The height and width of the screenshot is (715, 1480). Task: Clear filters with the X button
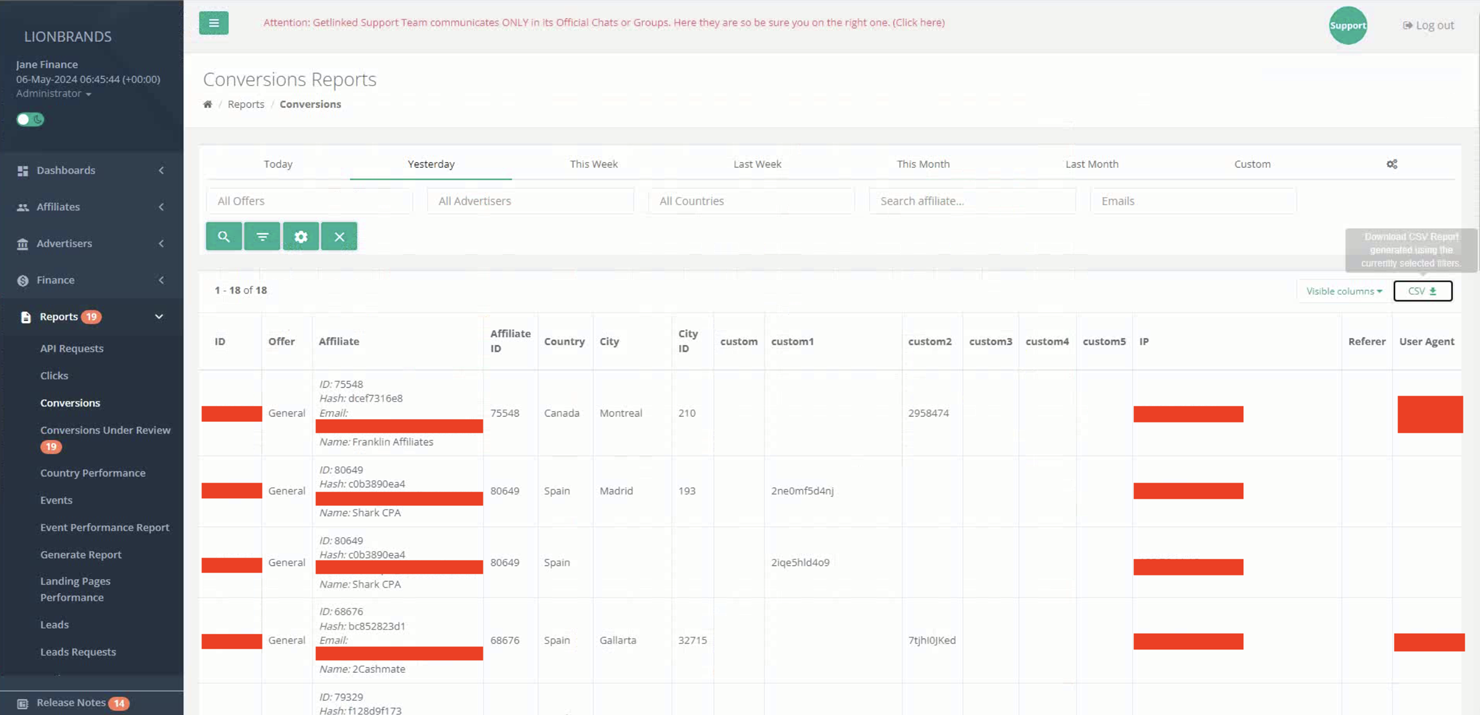tap(339, 237)
